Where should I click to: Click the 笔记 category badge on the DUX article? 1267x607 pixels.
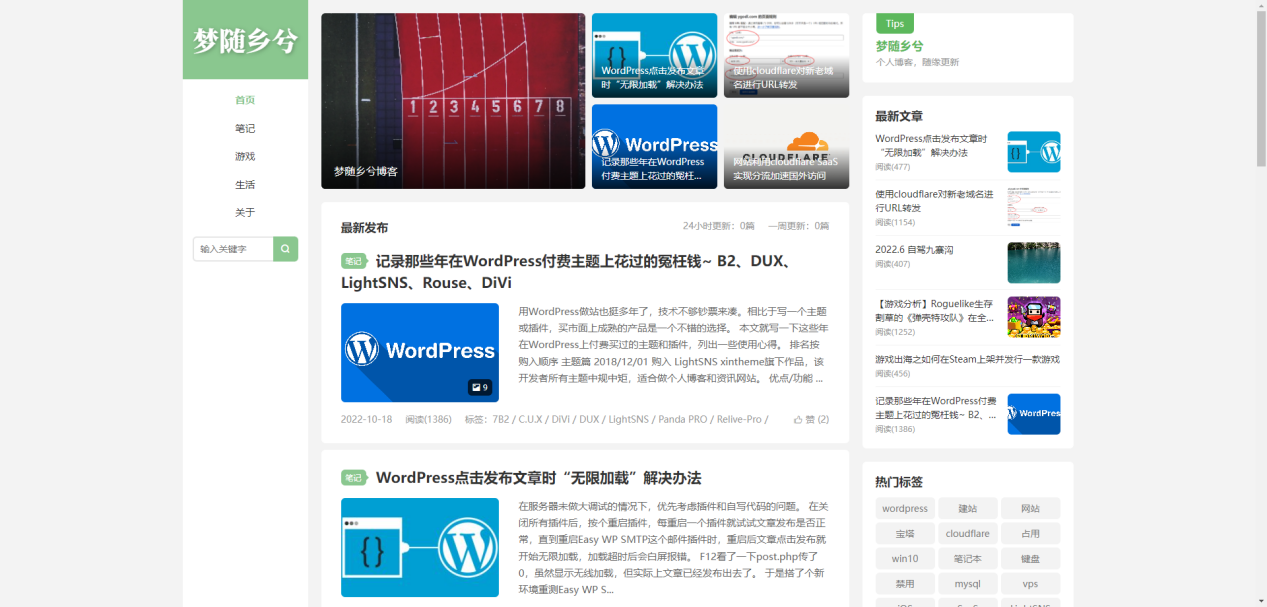354,261
